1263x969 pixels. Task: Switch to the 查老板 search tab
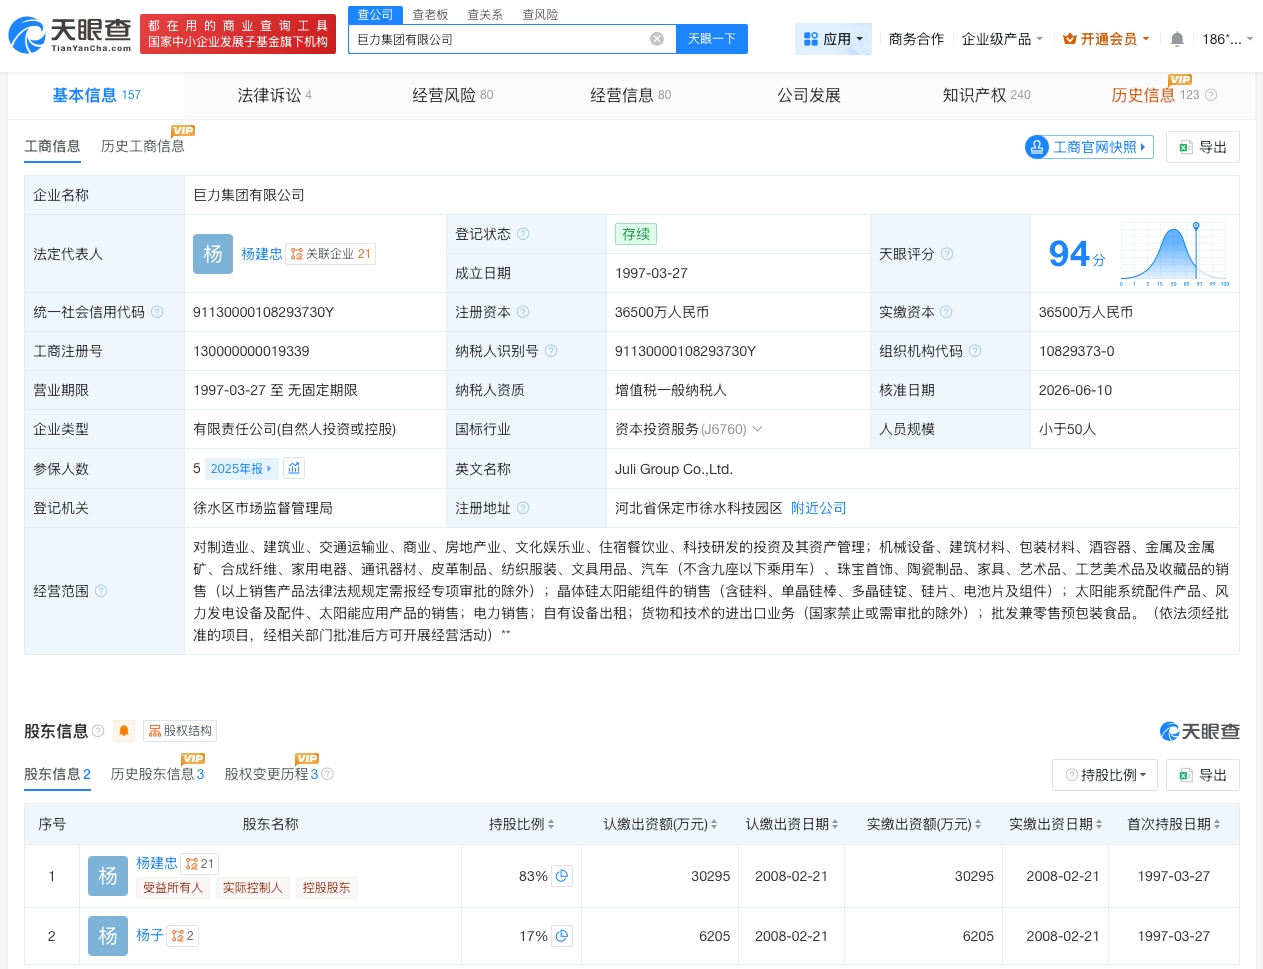(430, 15)
